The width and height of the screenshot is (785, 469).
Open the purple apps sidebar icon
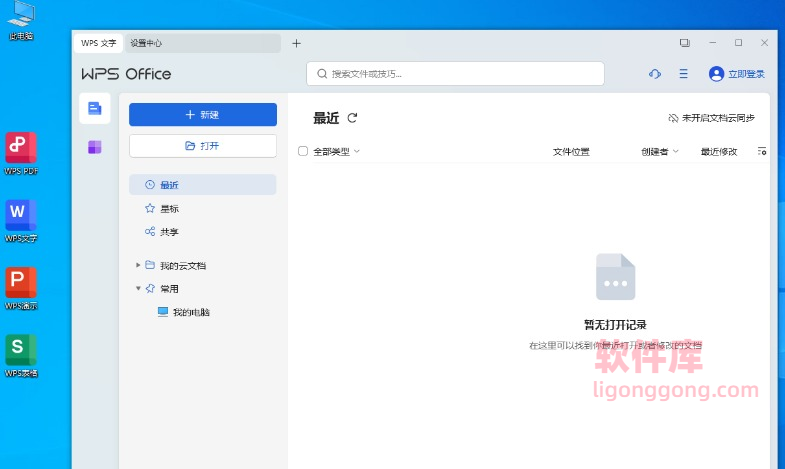[95, 147]
